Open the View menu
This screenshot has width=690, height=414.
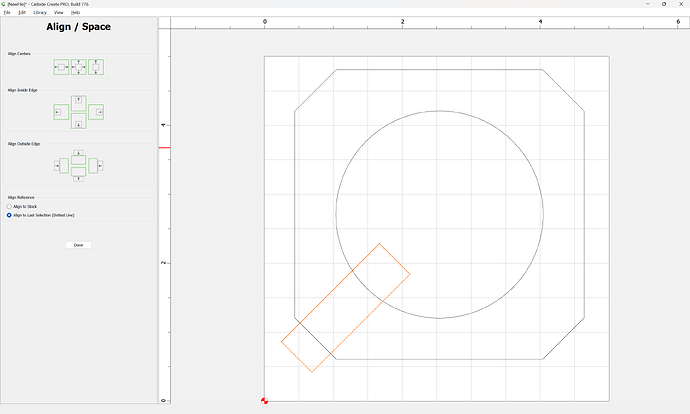59,12
